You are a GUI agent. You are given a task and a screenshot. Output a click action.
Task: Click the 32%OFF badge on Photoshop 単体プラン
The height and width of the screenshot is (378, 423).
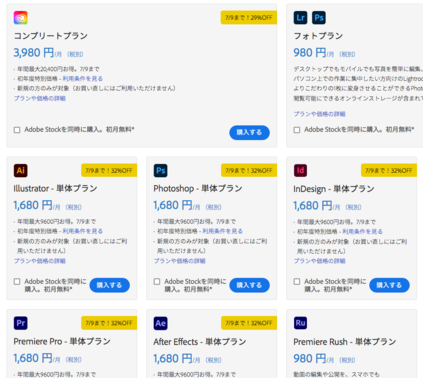249,170
